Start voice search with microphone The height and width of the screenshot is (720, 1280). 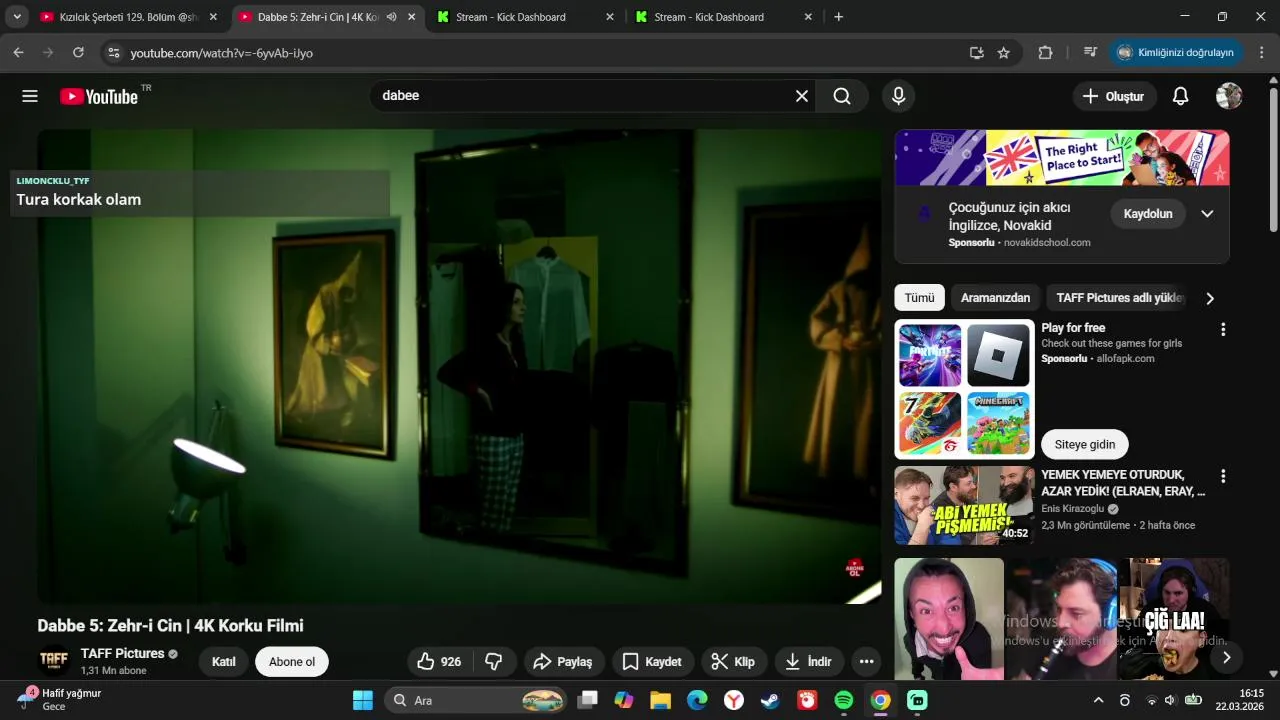898,96
